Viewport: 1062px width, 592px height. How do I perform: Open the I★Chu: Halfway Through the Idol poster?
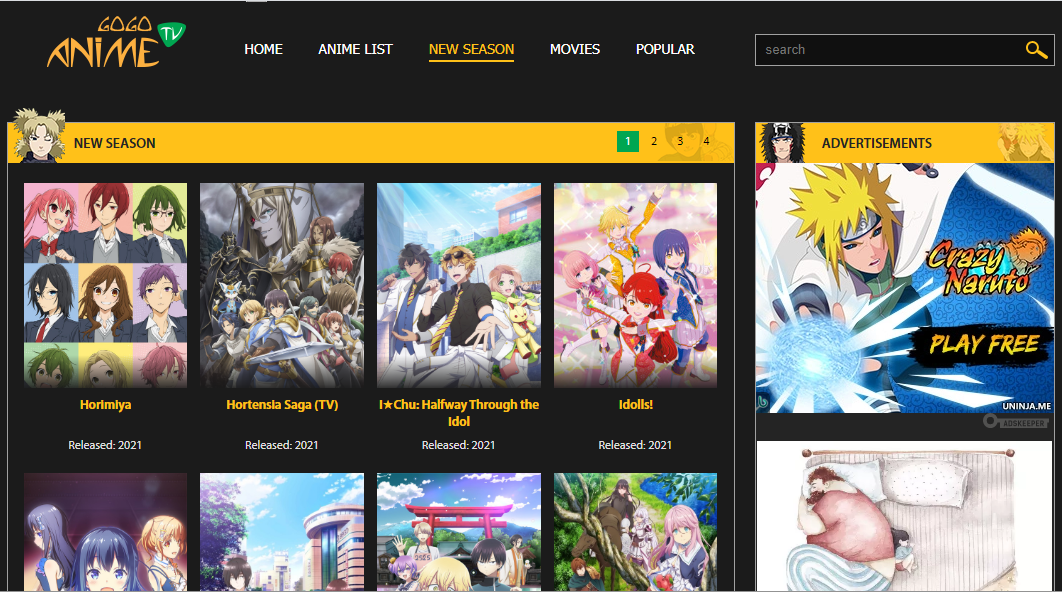click(x=459, y=285)
